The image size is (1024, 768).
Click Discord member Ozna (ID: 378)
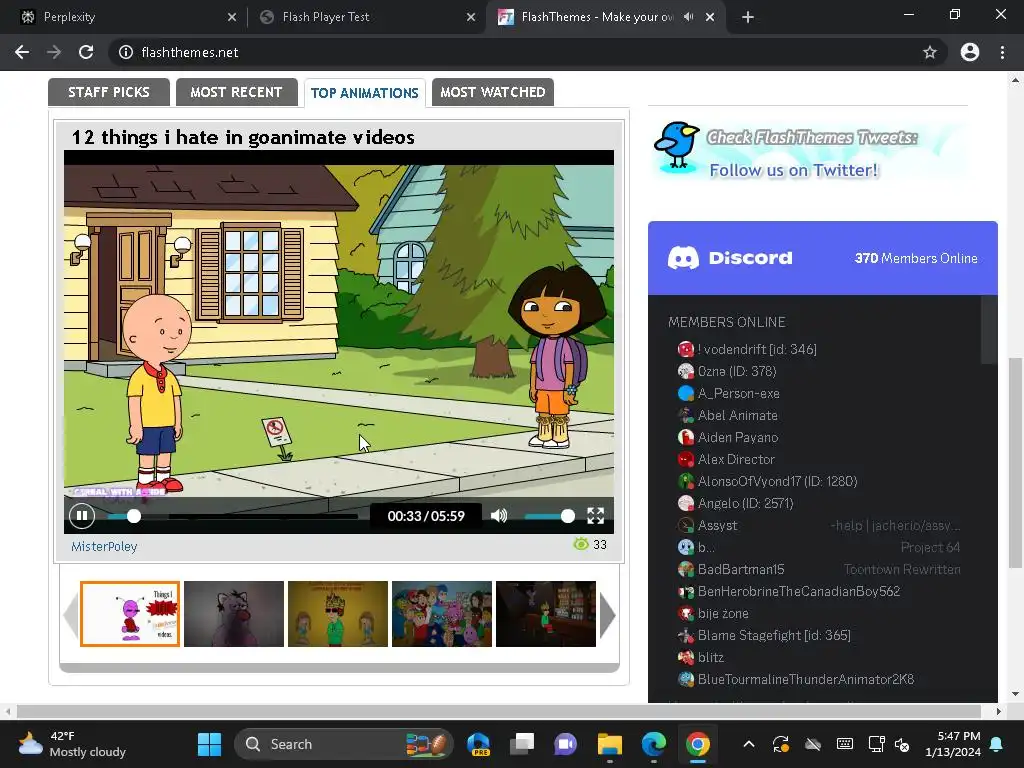pos(737,371)
